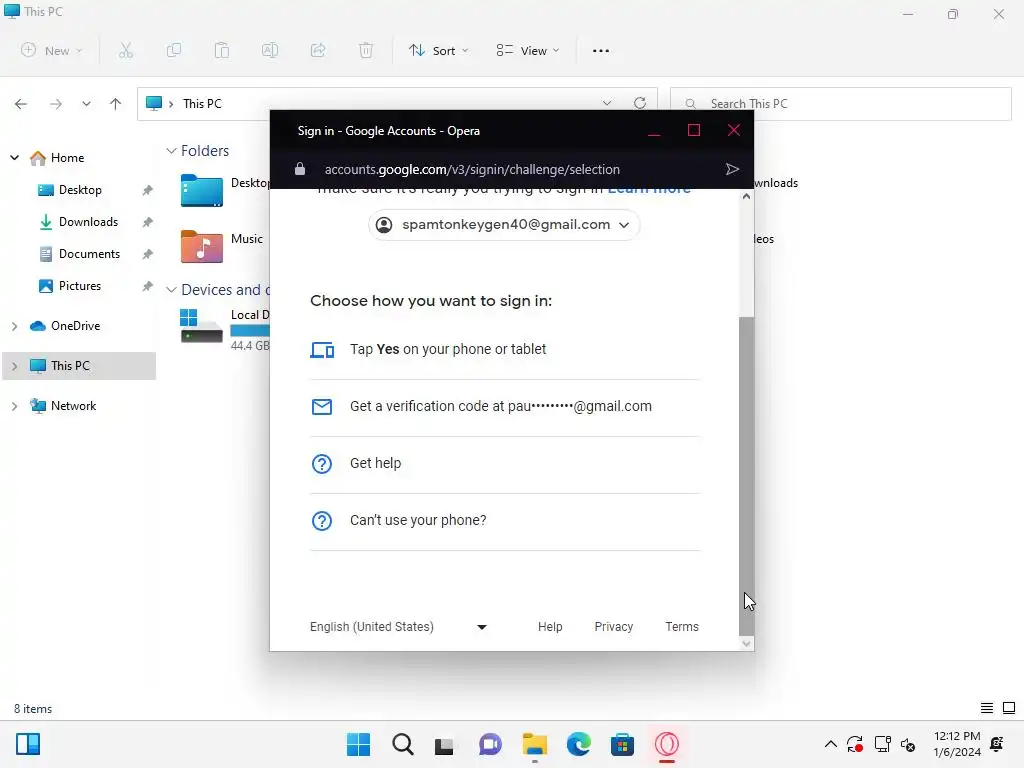The height and width of the screenshot is (768, 1024).
Task: Go up one level with the up arrow
Action: coord(116,104)
